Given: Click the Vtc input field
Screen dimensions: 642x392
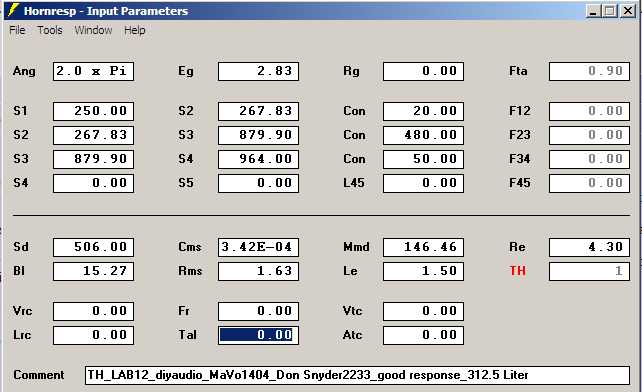Looking at the screenshot, I should pos(423,311).
